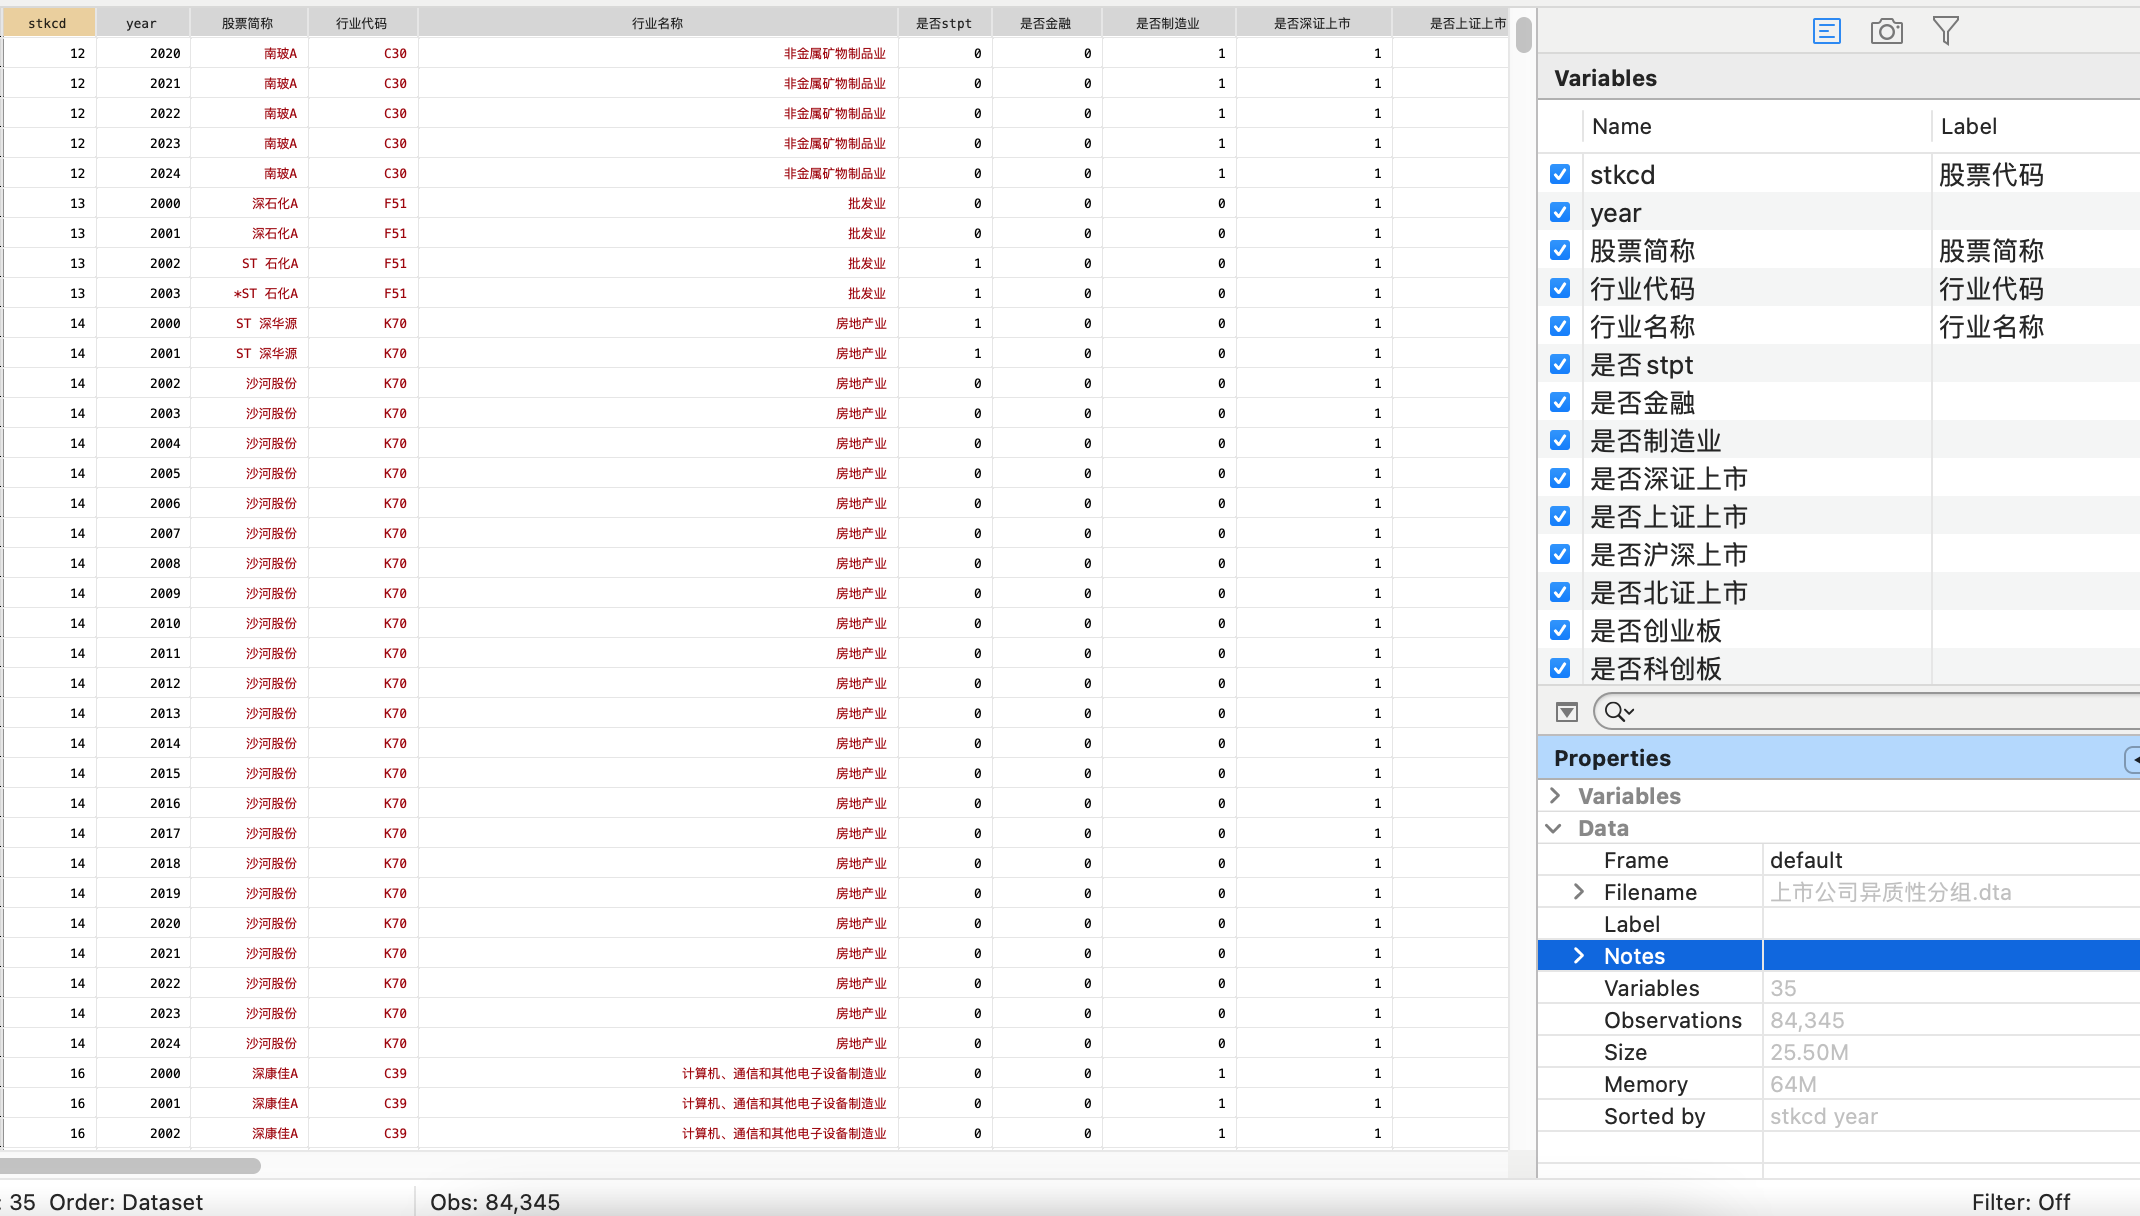
Task: Click the variables search input field
Action: [x=1880, y=712]
